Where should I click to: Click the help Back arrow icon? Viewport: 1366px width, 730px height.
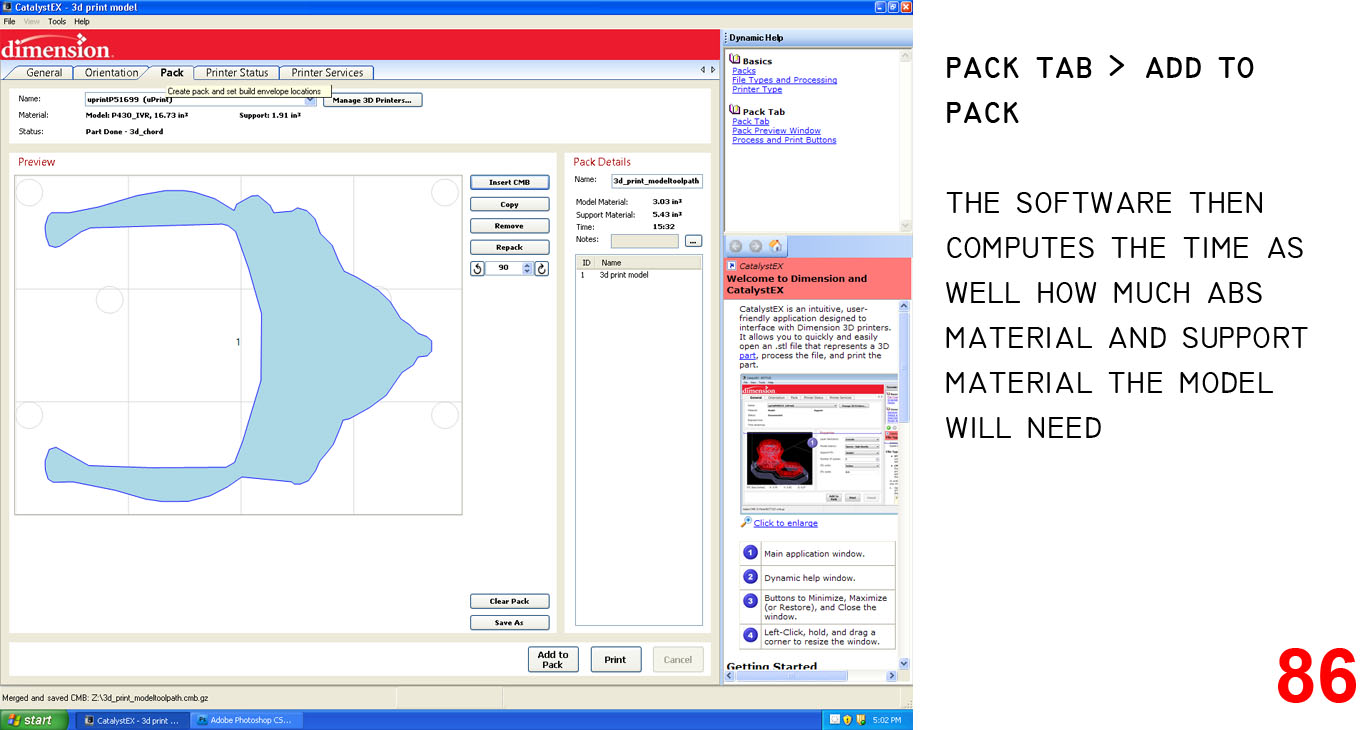[735, 246]
